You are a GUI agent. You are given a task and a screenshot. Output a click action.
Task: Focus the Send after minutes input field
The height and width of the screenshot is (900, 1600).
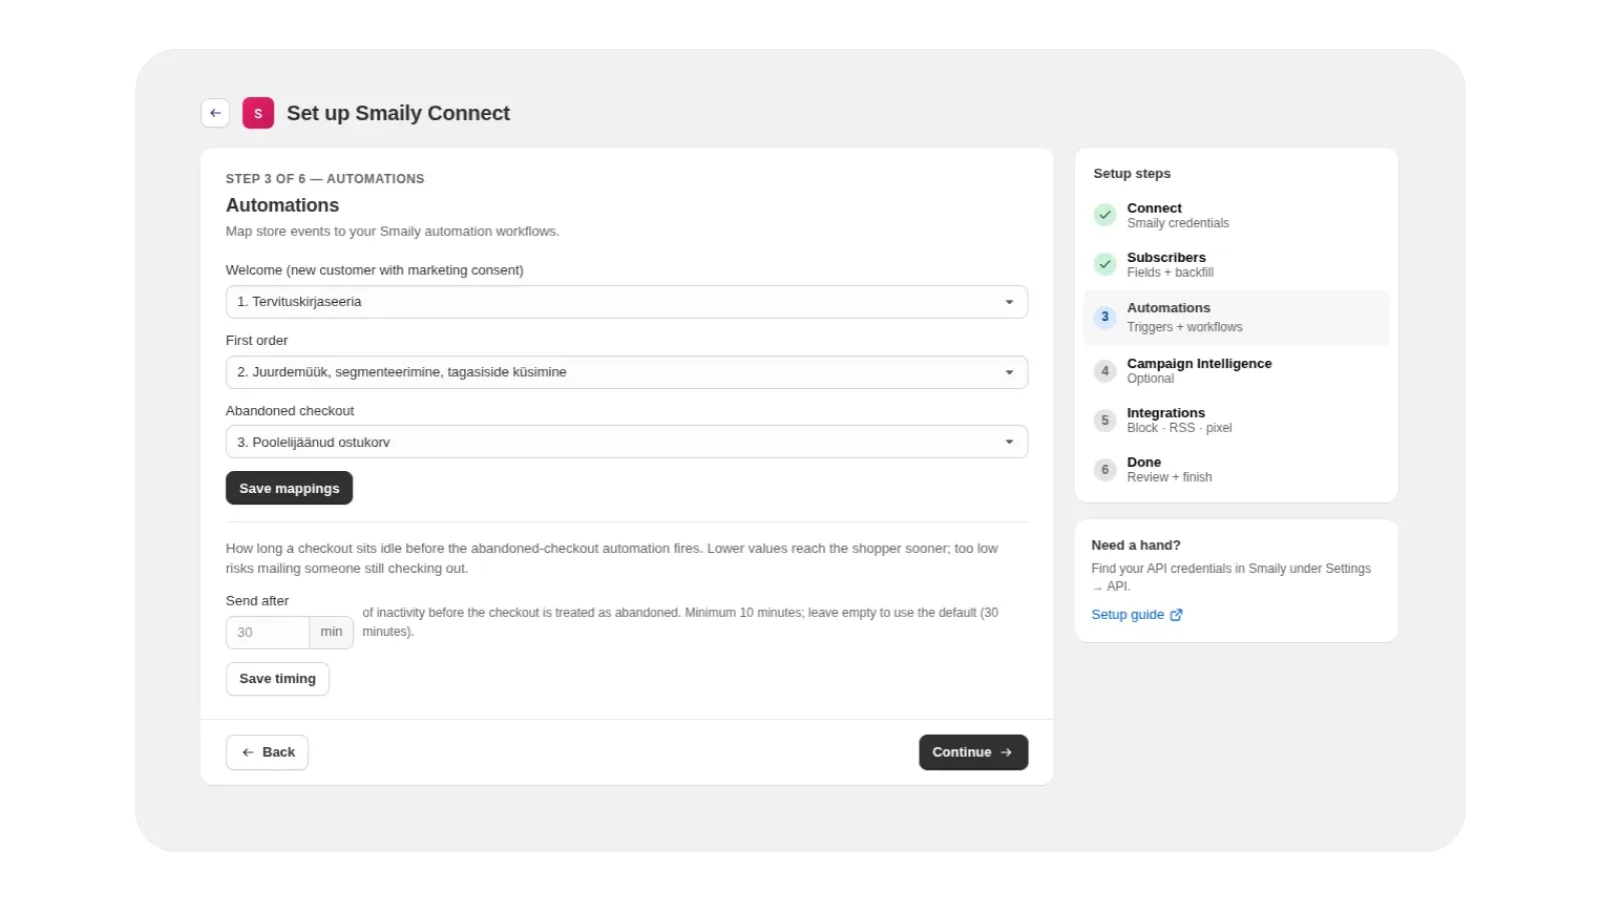pyautogui.click(x=267, y=632)
